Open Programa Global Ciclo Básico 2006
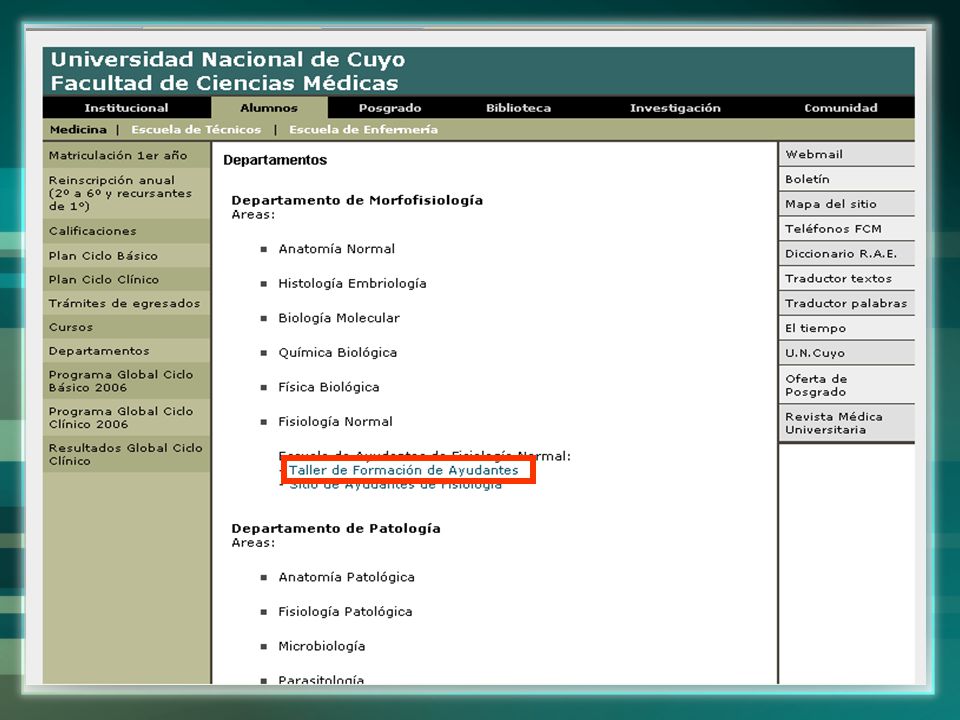 127,381
